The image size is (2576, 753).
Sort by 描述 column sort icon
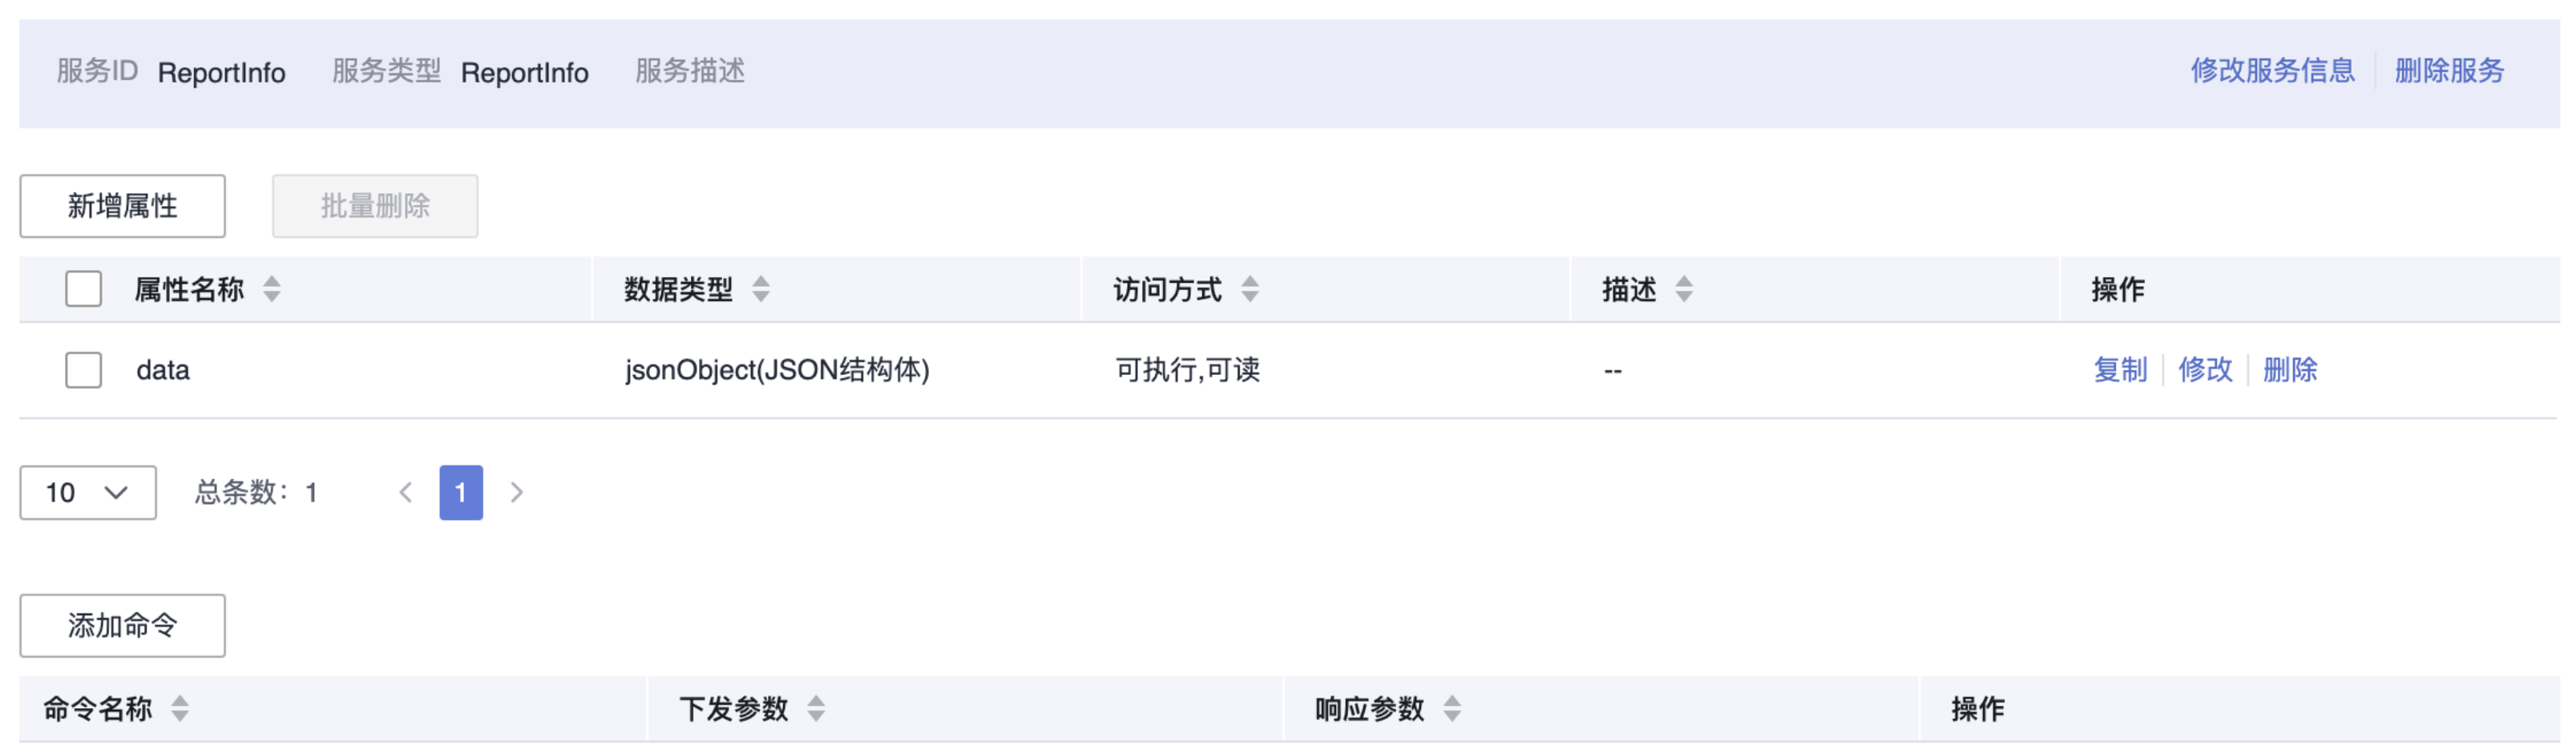pos(1684,290)
